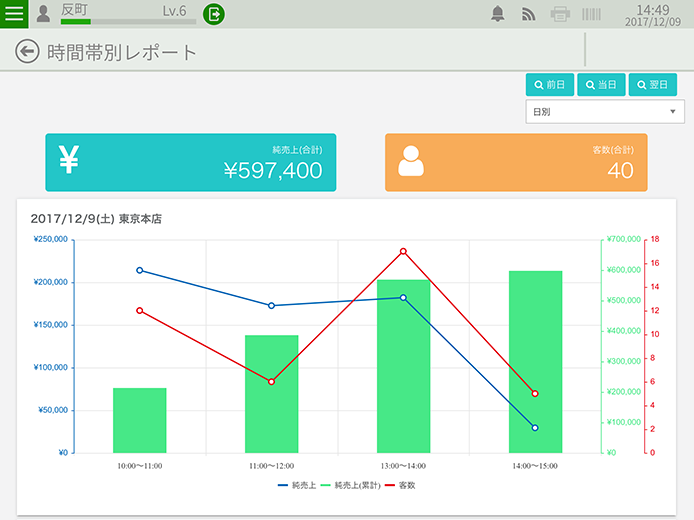Screen dimensions: 694x520
Task: Open the hamburger main menu
Action: (x=15, y=14)
